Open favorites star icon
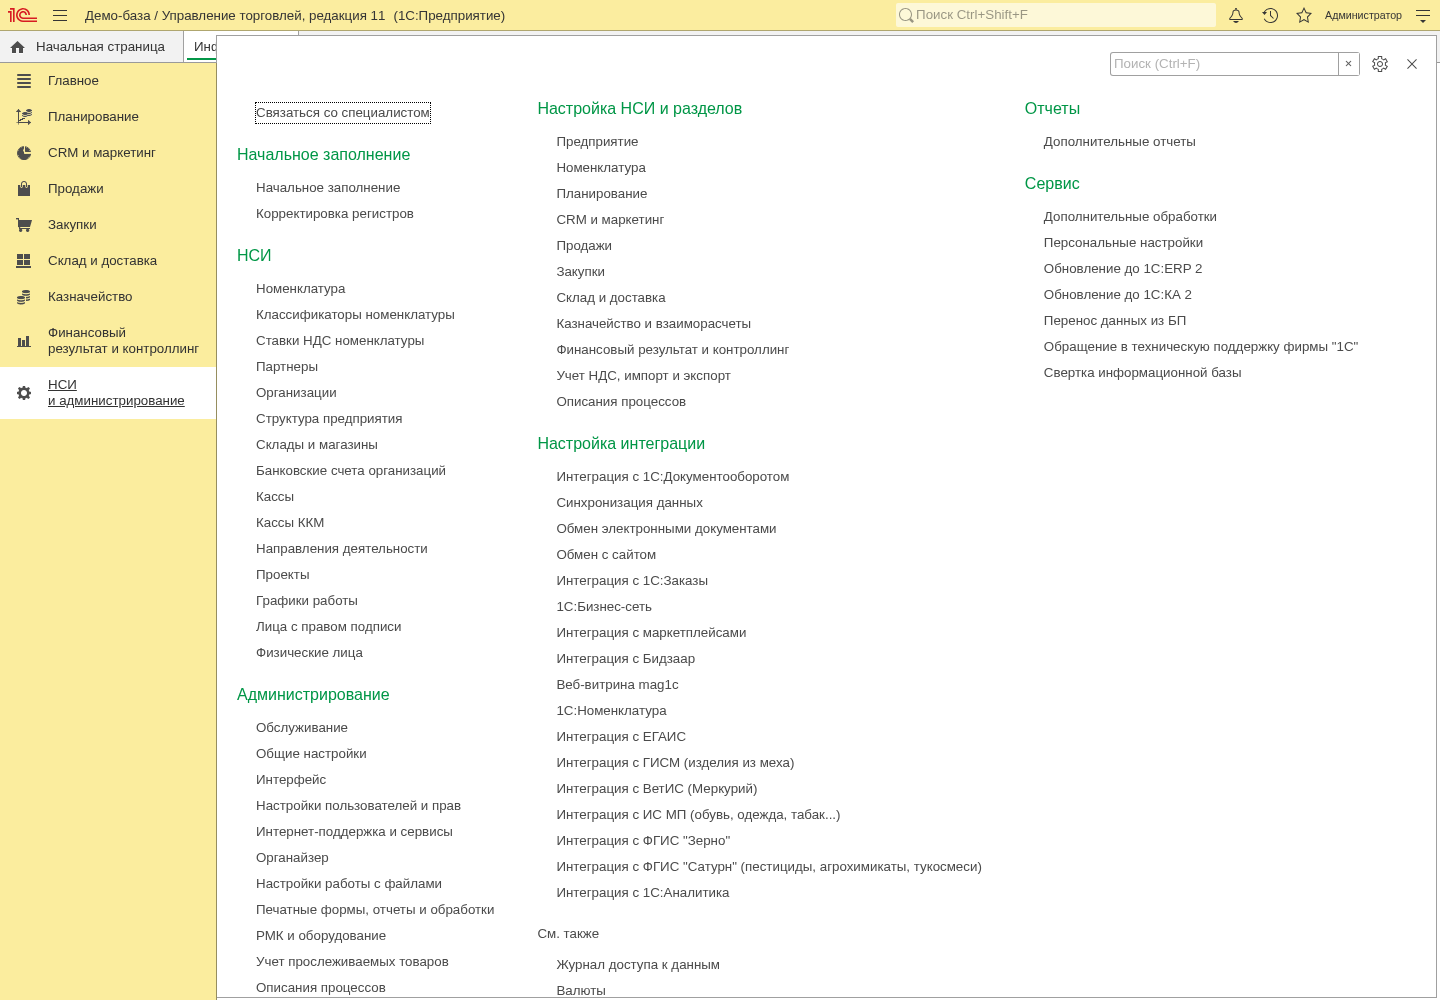The image size is (1440, 1000). pos(1304,15)
